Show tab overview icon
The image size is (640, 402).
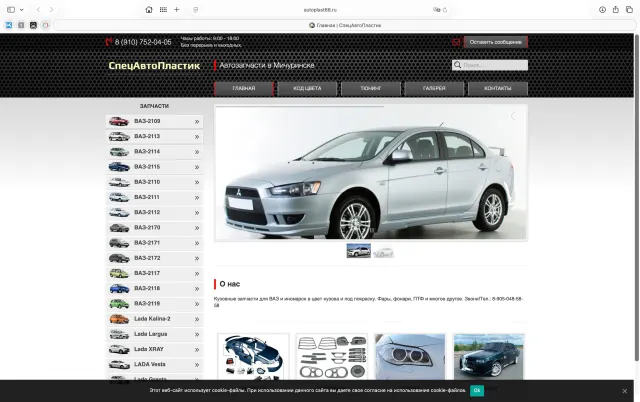(629, 9)
